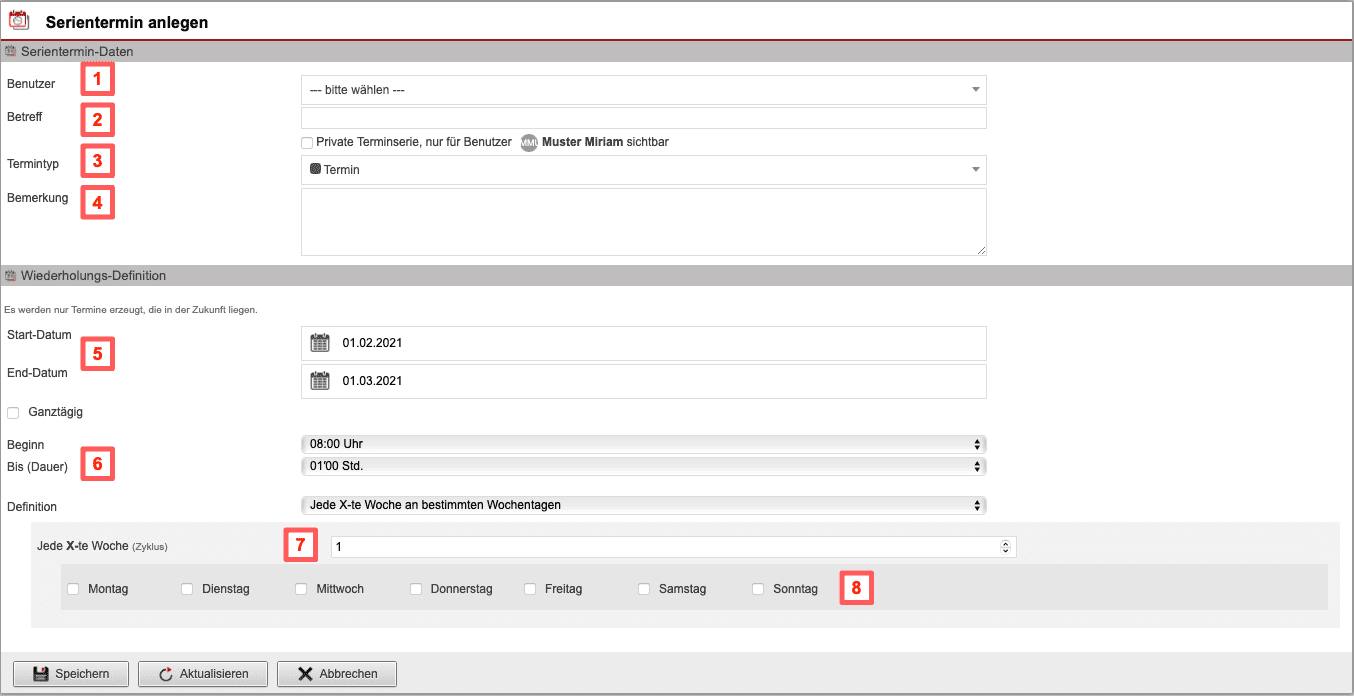Click the calendar icon beside Start-Datum
Image resolution: width=1354 pixels, height=696 pixels.
point(320,343)
